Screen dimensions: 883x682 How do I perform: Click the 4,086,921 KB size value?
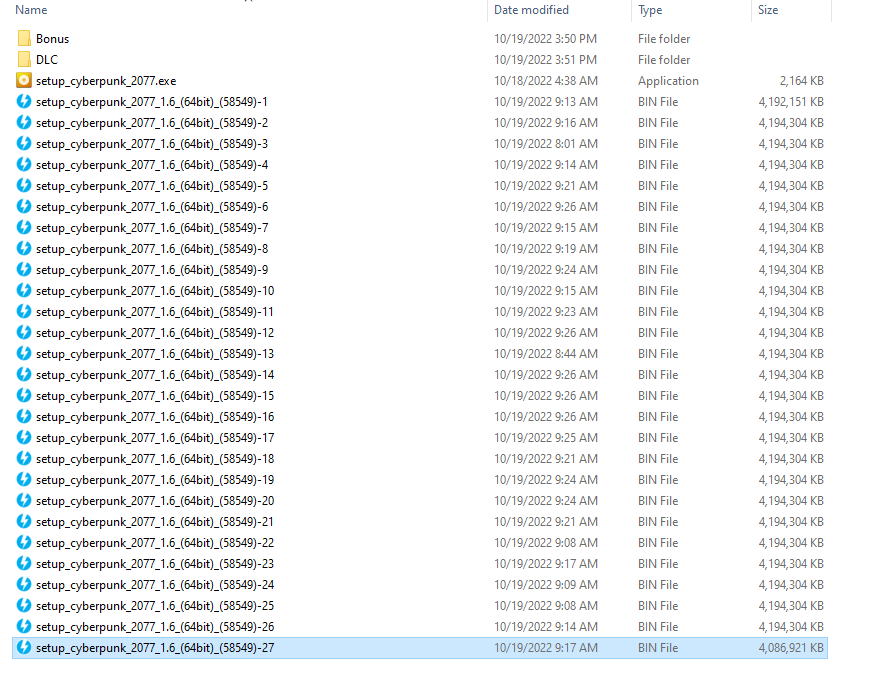pos(791,648)
